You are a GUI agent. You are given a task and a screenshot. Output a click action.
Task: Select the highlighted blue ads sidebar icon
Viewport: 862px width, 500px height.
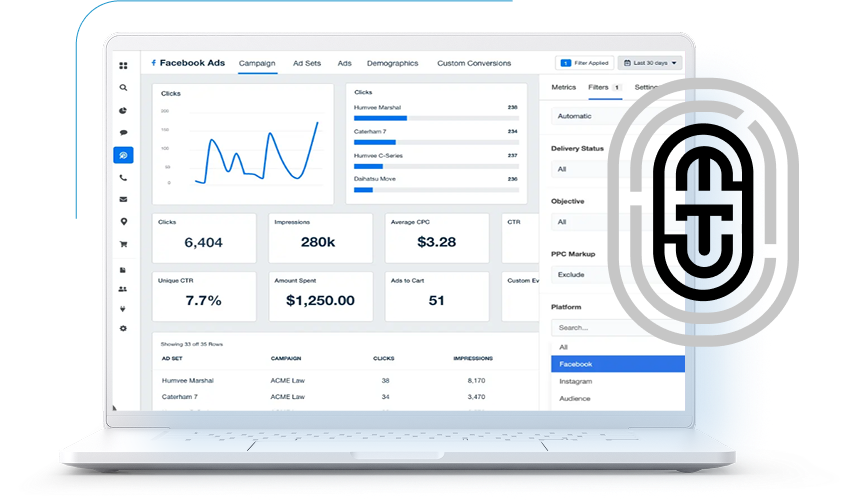point(123,155)
